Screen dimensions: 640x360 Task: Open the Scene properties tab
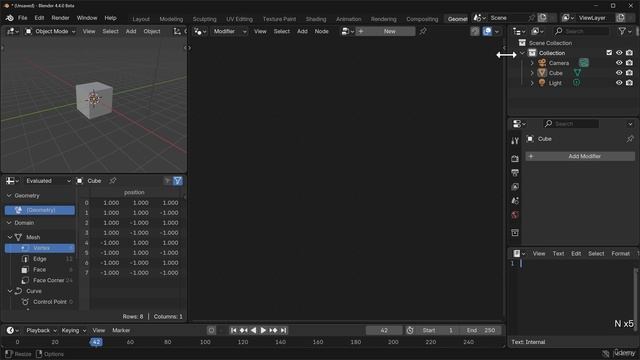pos(515,201)
